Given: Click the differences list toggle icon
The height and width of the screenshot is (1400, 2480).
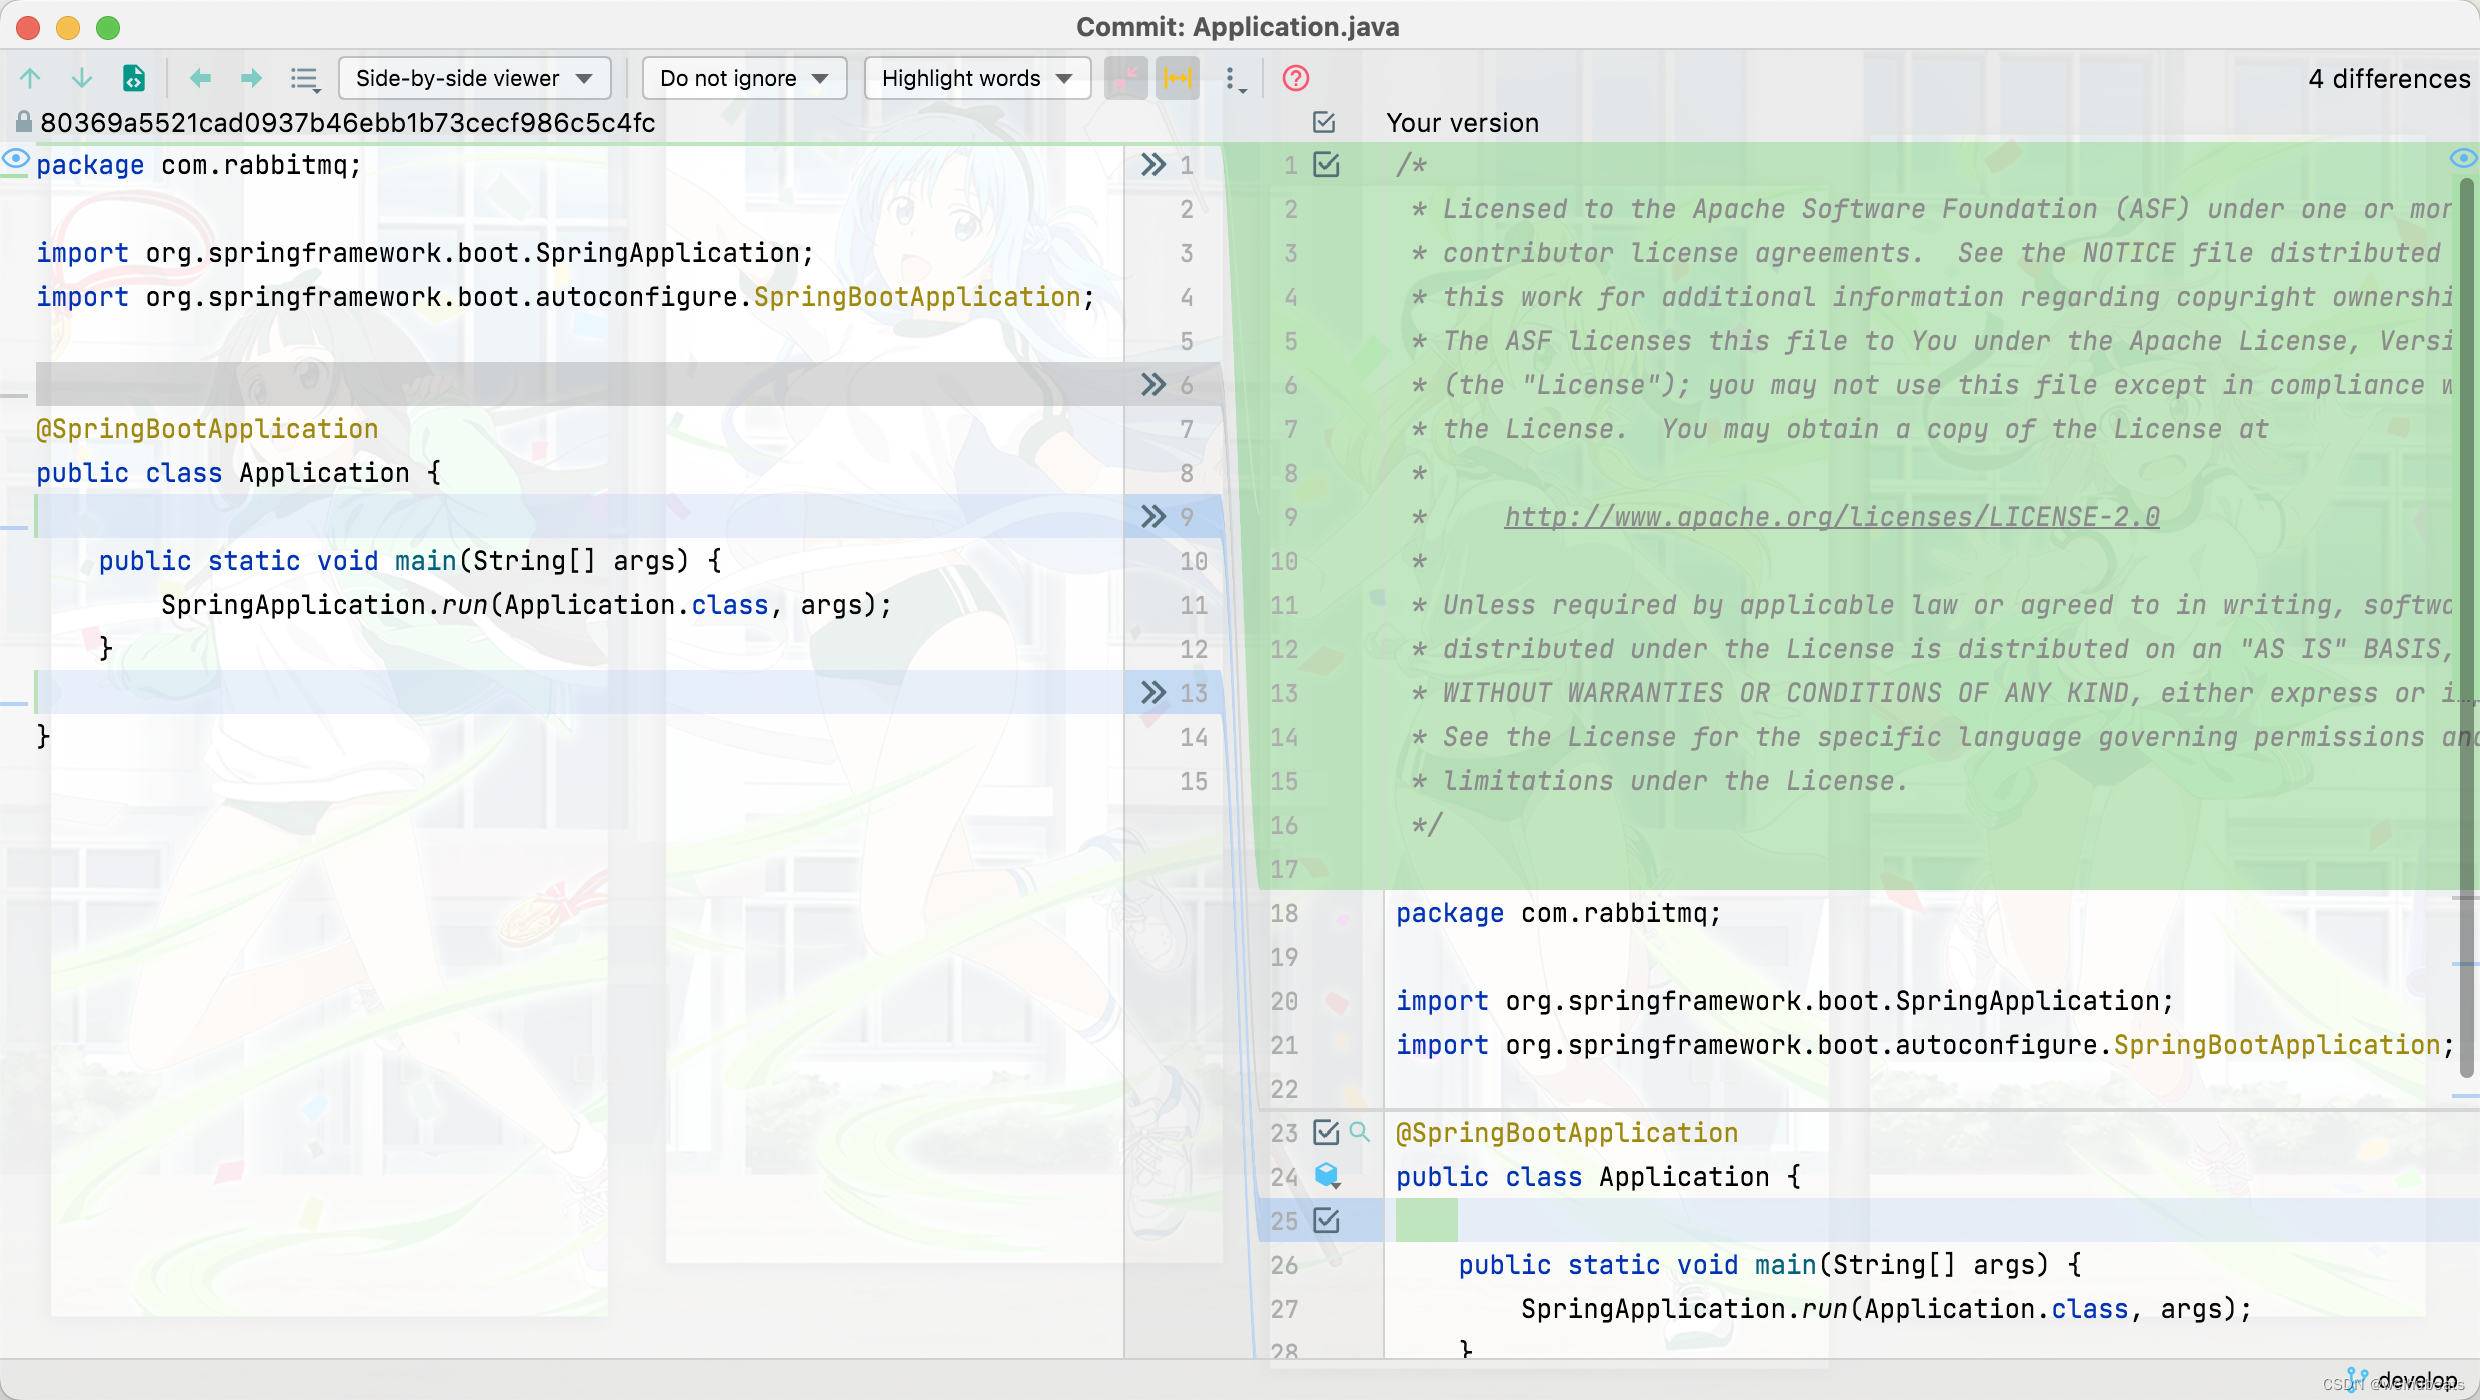Looking at the screenshot, I should coord(303,77).
